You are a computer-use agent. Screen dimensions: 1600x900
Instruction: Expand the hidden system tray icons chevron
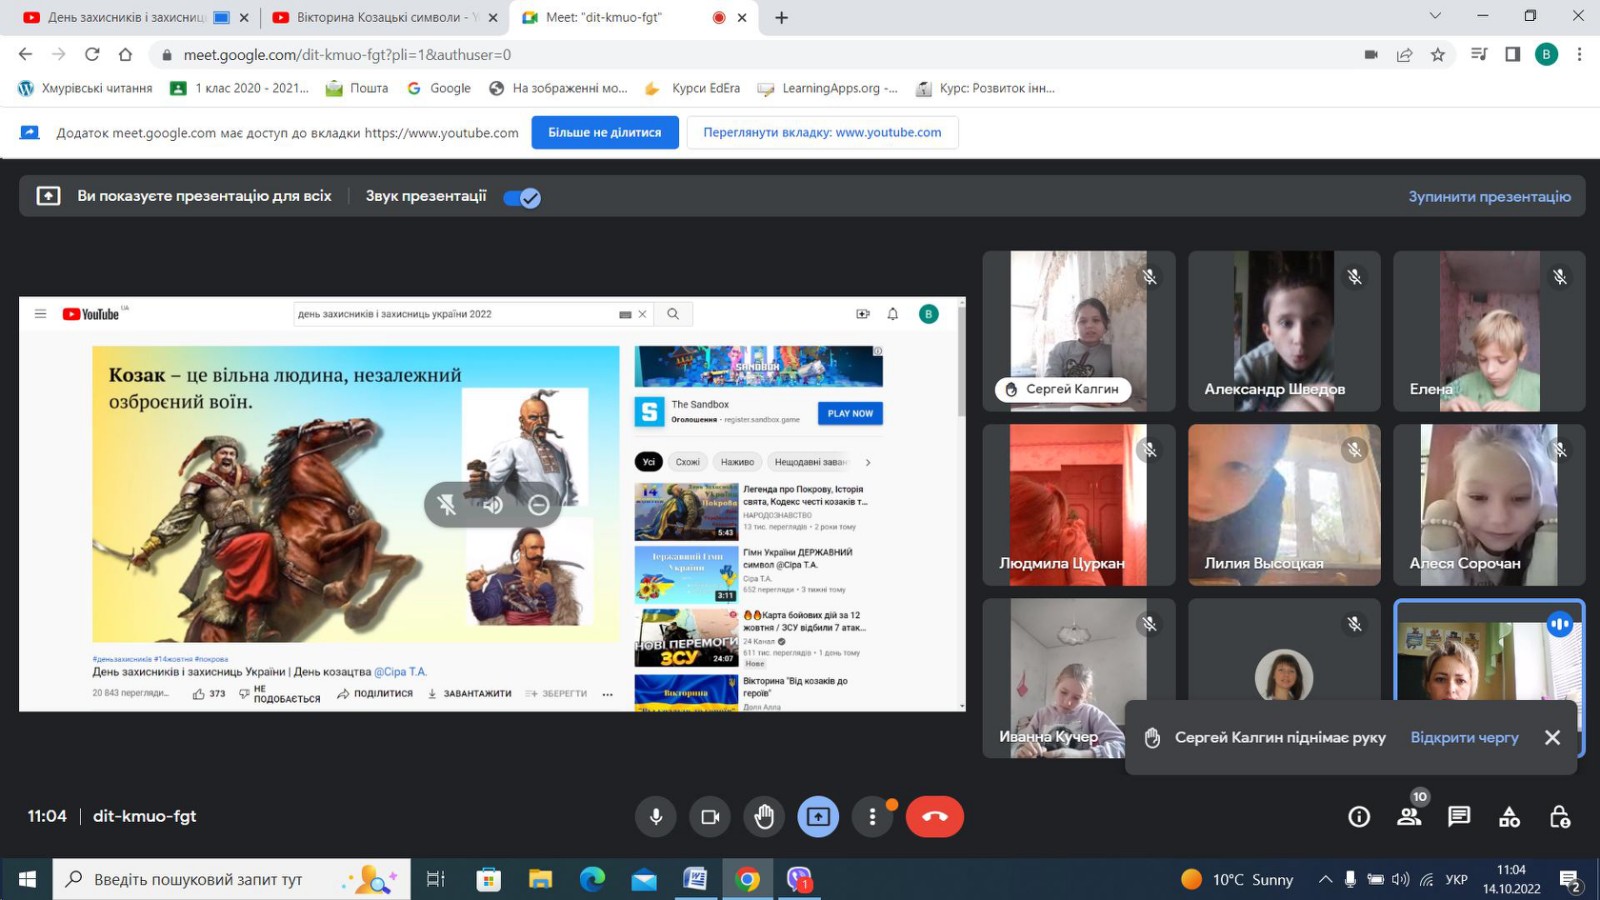[1325, 880]
